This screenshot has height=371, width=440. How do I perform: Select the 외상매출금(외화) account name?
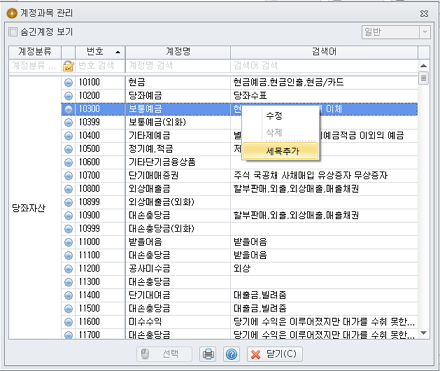click(178, 203)
